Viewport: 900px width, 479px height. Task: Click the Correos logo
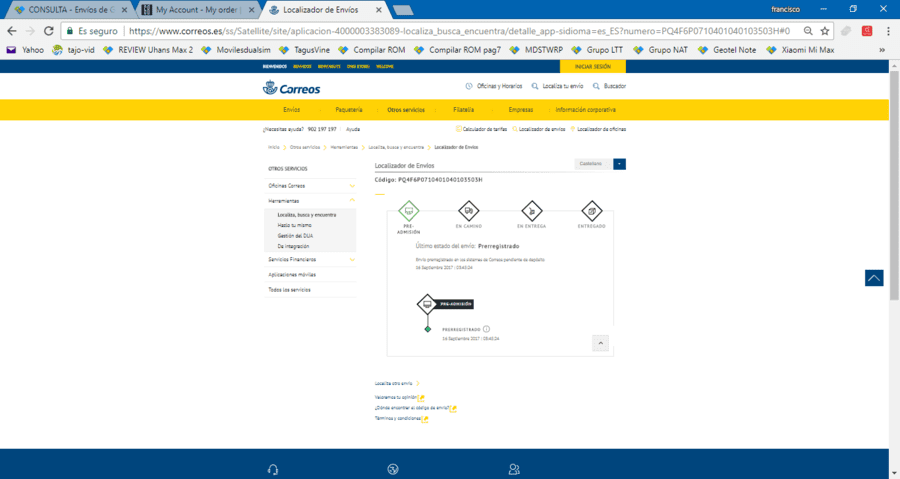(292, 88)
